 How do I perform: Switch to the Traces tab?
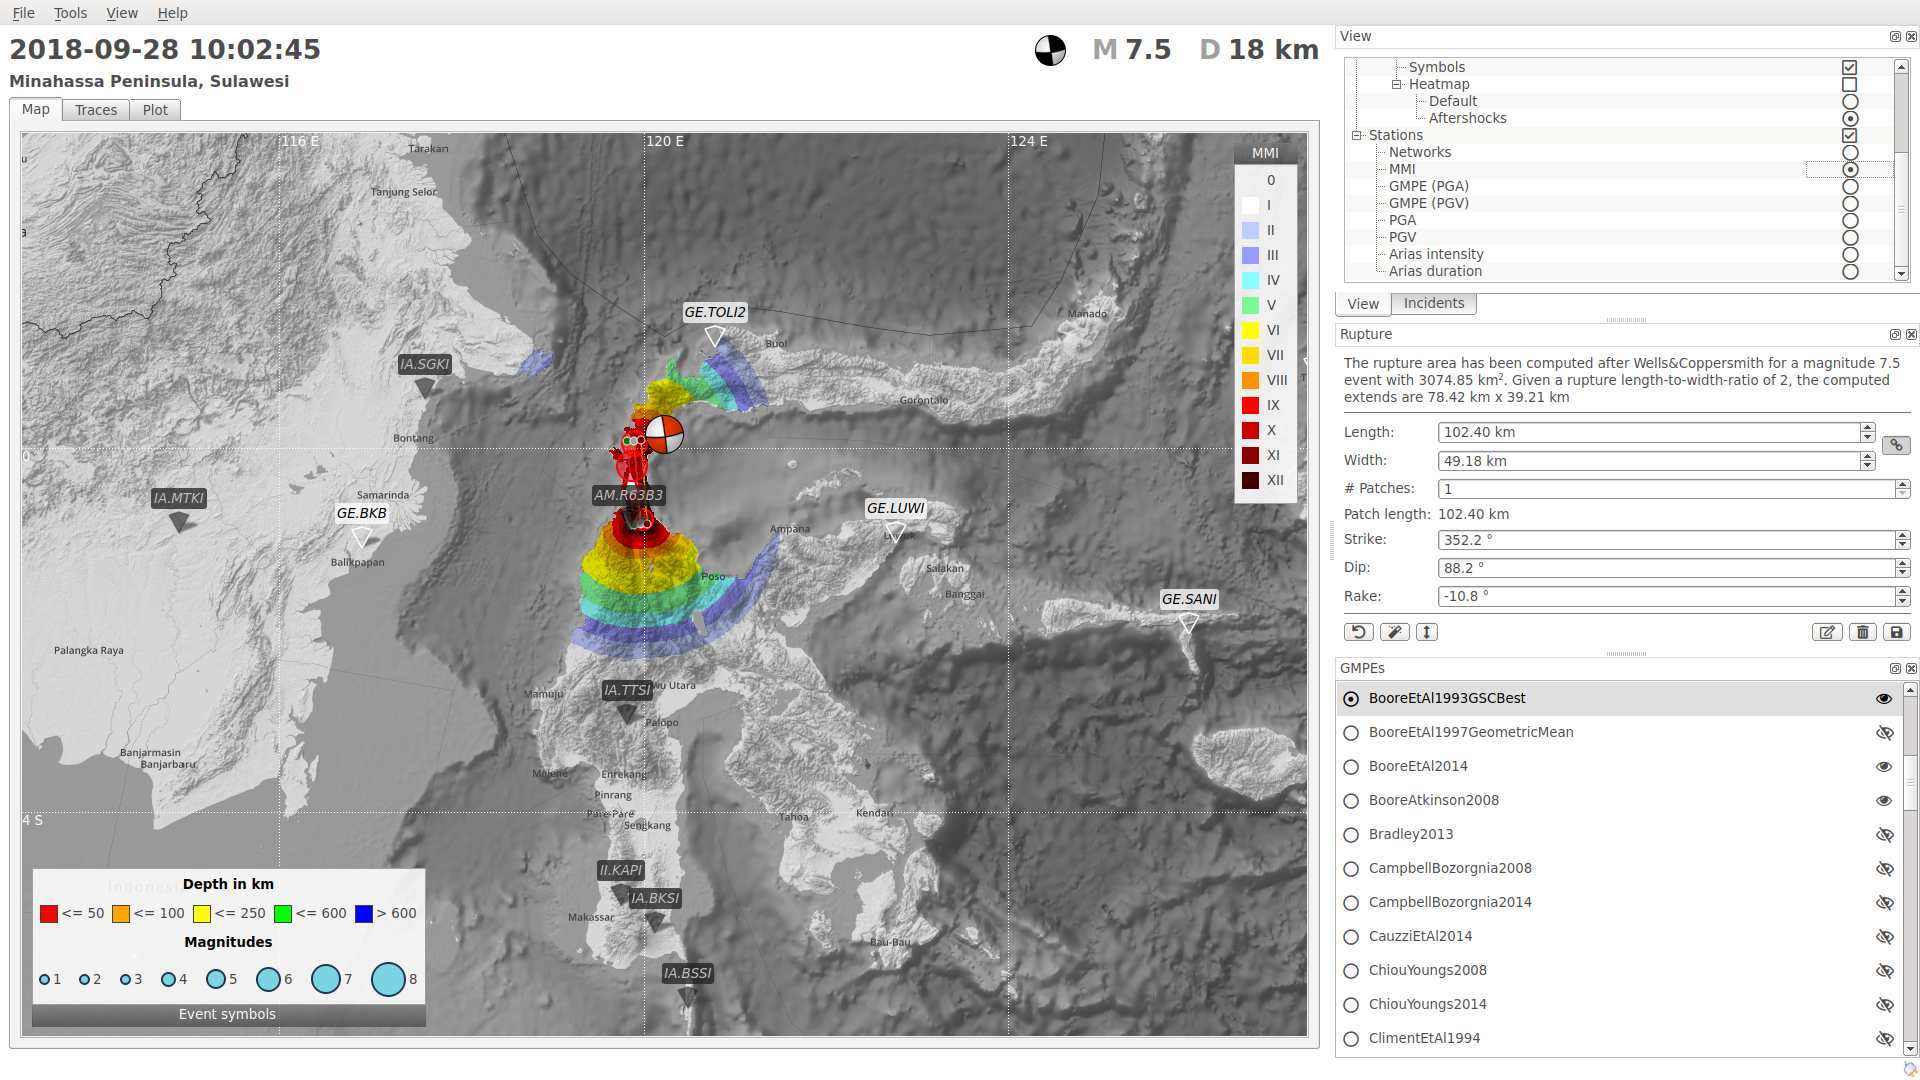[96, 110]
